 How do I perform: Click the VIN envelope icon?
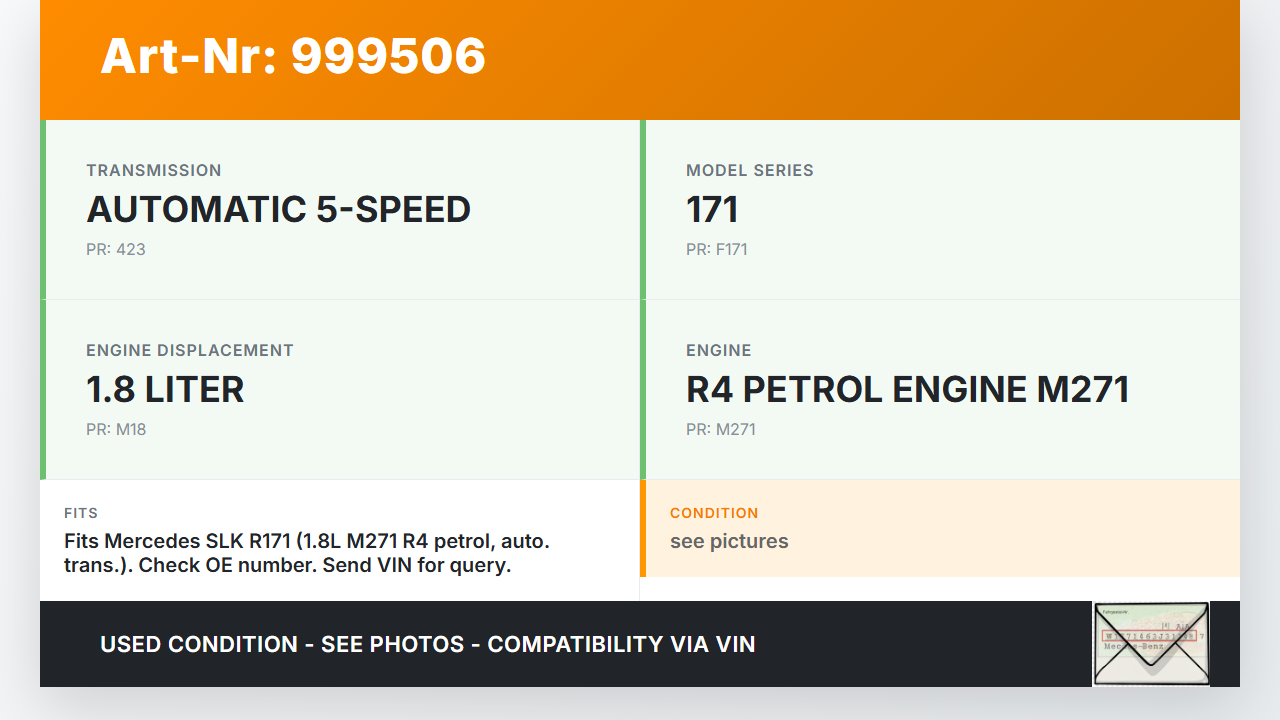1150,643
